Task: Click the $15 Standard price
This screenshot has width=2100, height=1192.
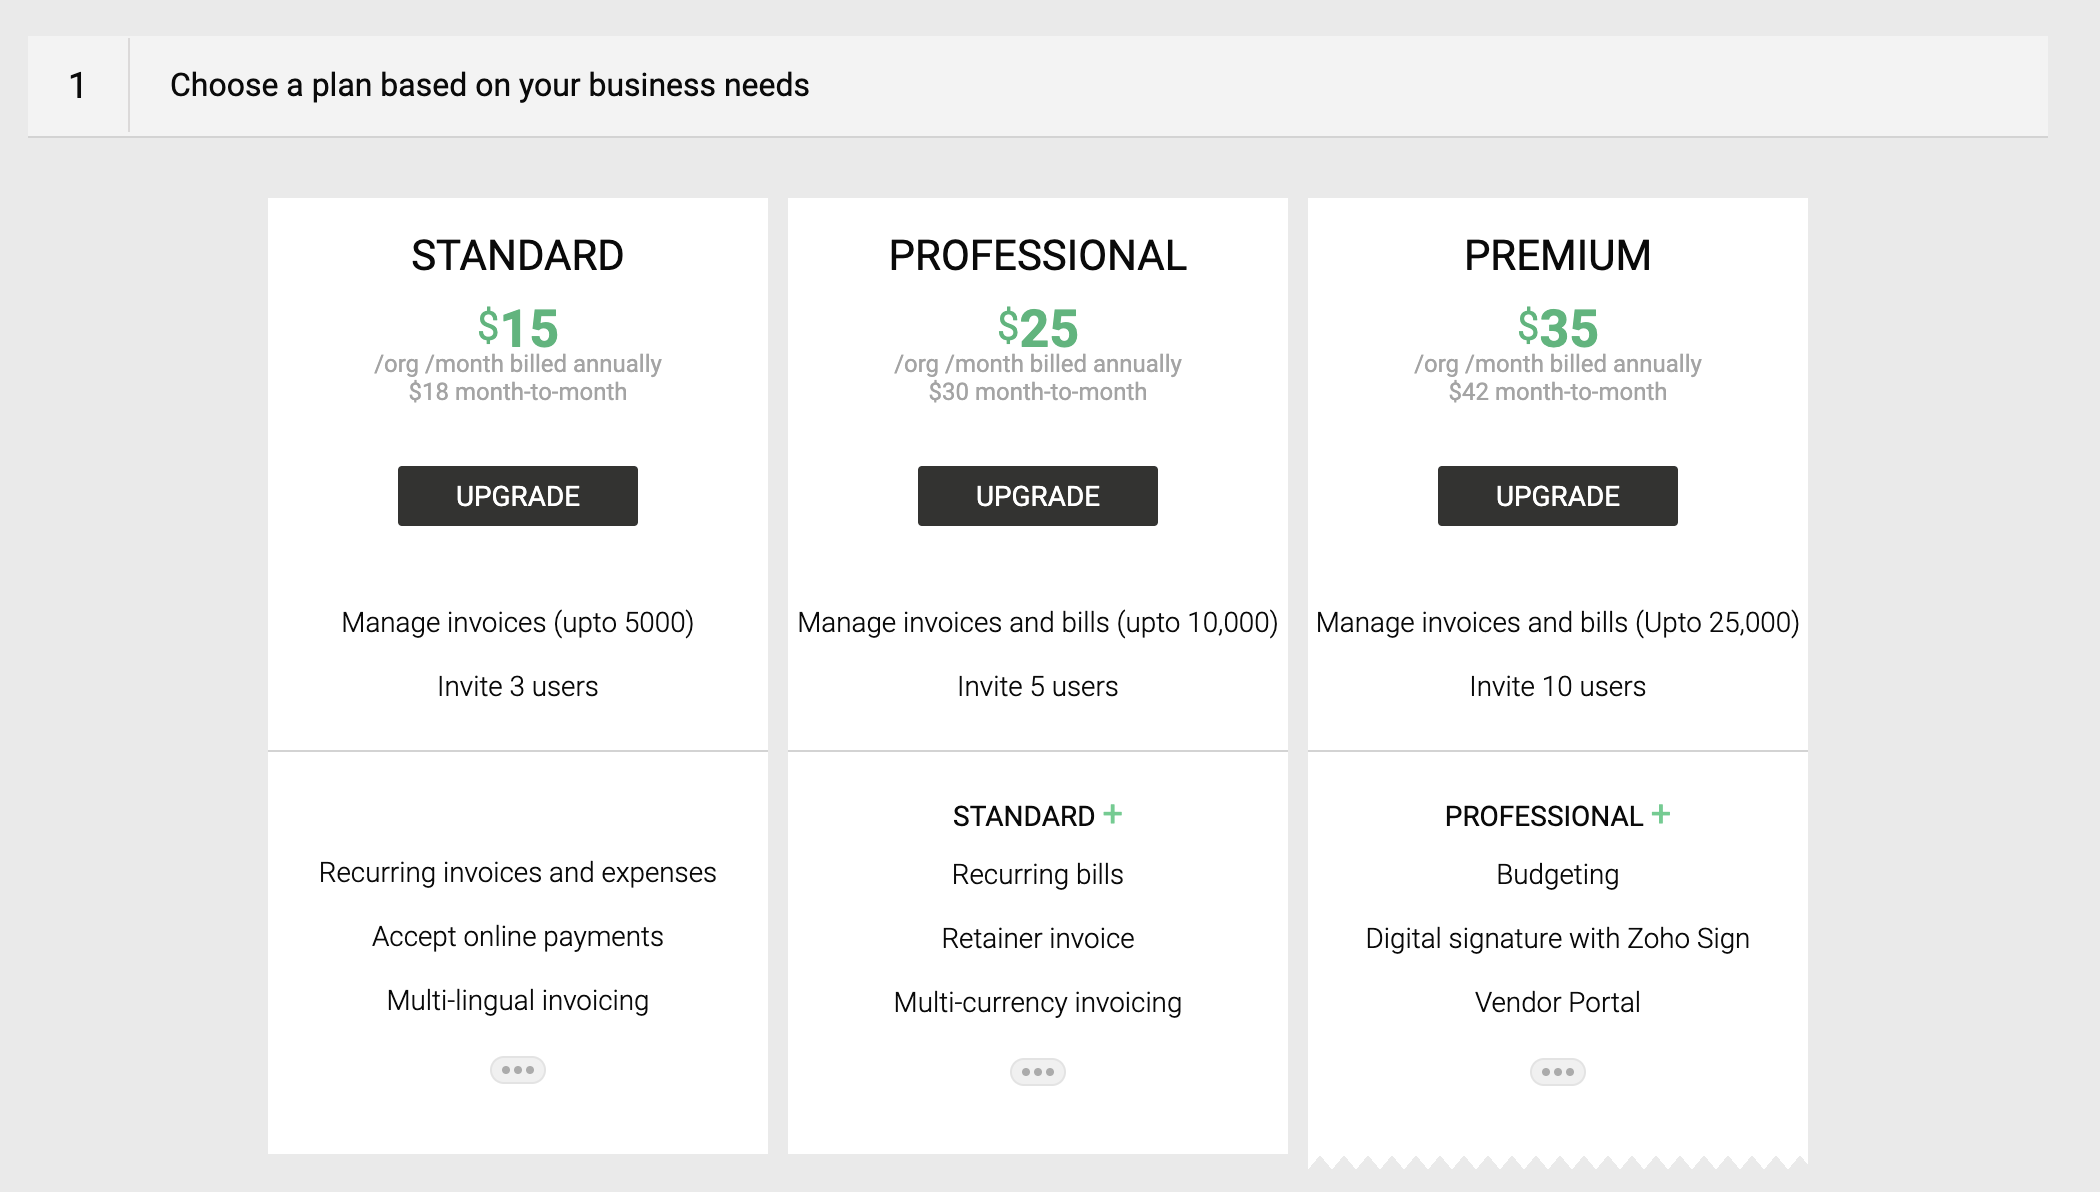Action: click(x=517, y=328)
